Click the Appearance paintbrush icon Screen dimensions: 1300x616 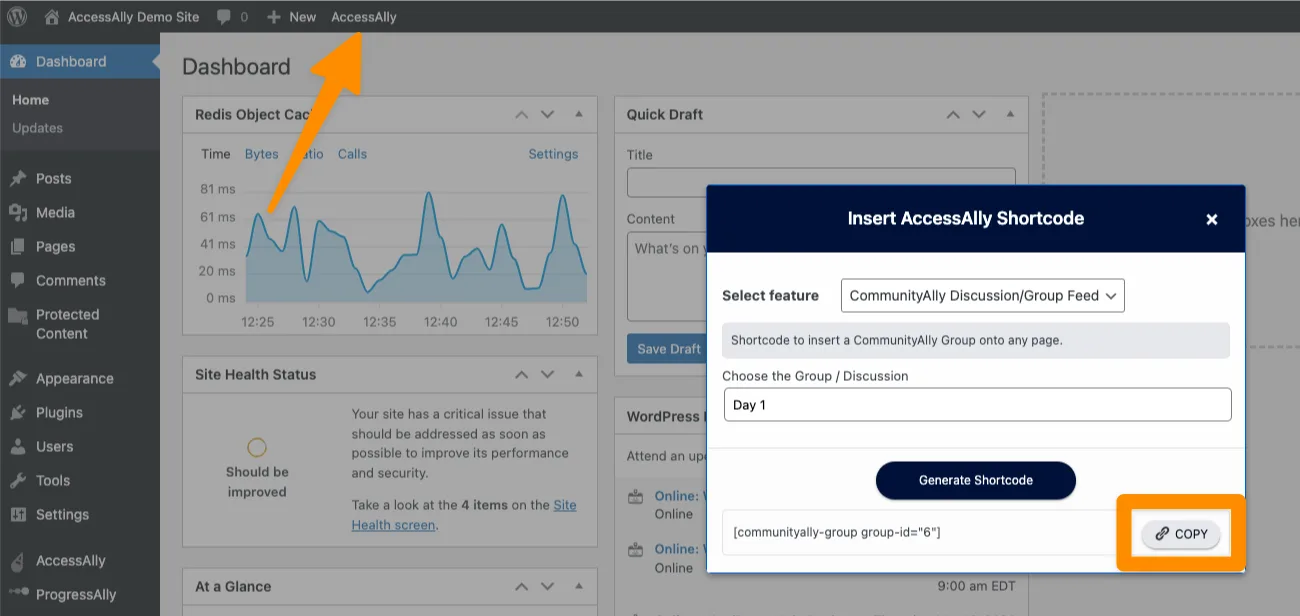[x=18, y=379]
